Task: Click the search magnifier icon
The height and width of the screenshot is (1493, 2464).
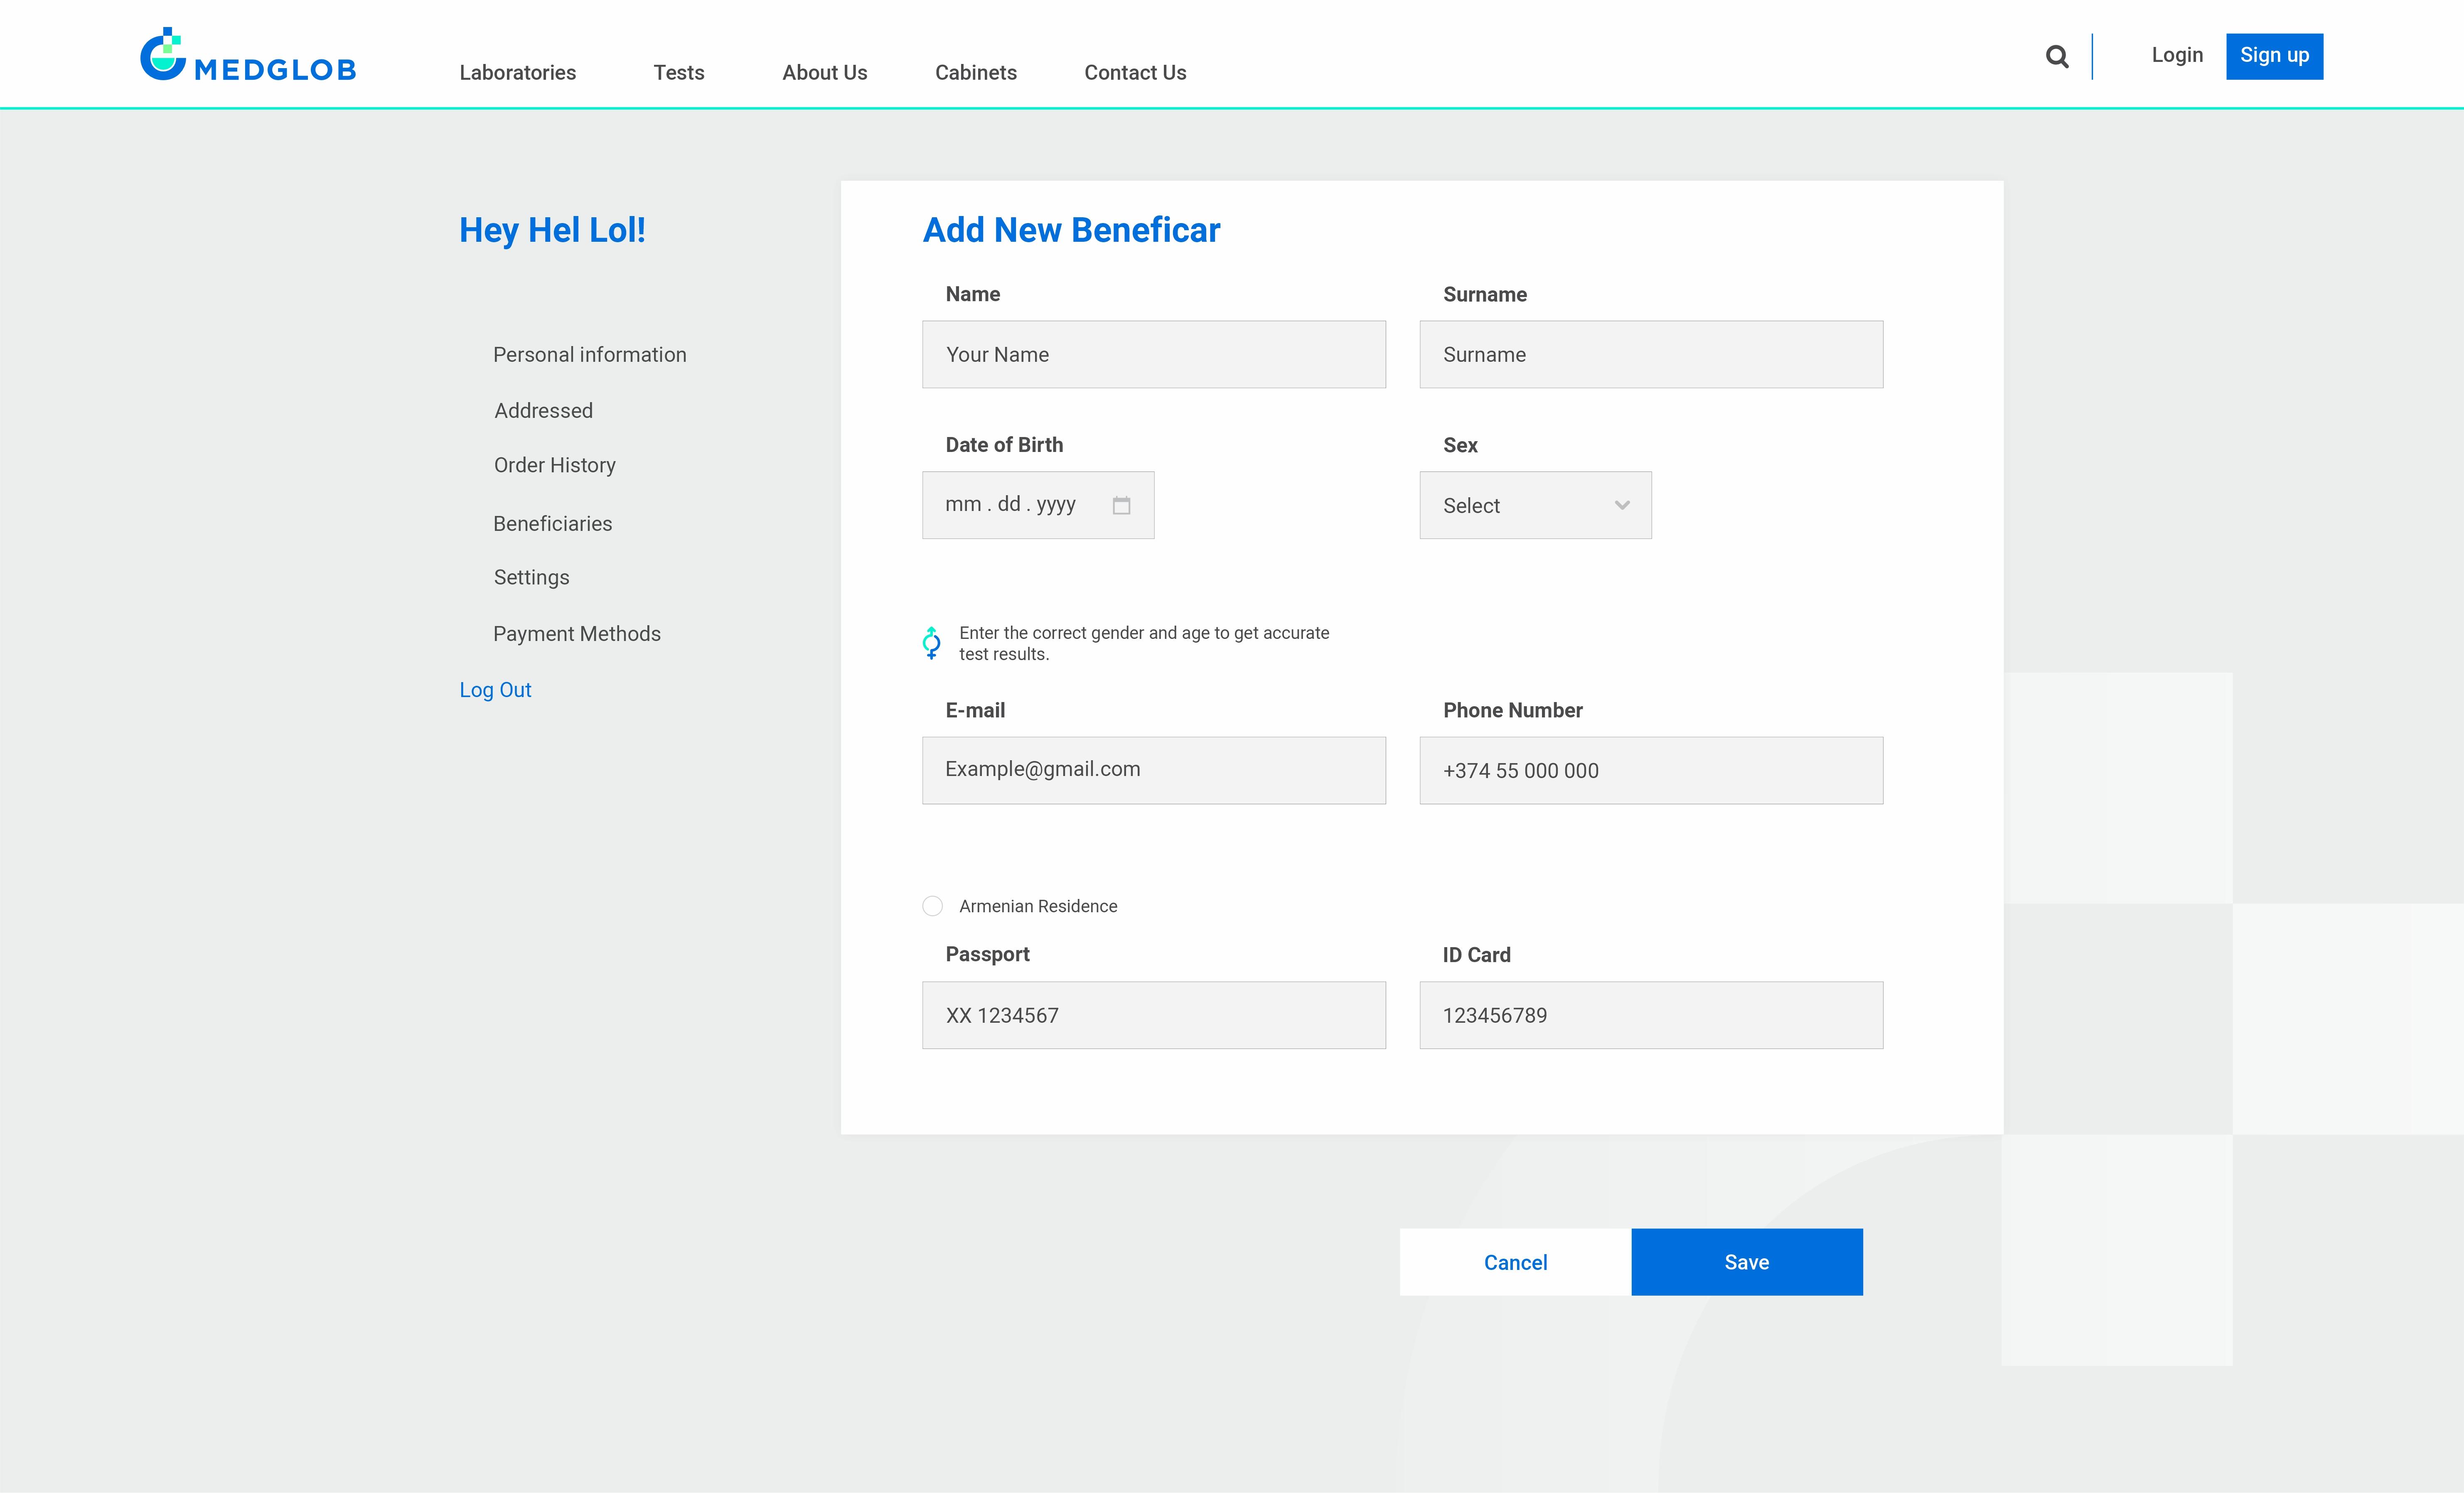Action: (2056, 57)
